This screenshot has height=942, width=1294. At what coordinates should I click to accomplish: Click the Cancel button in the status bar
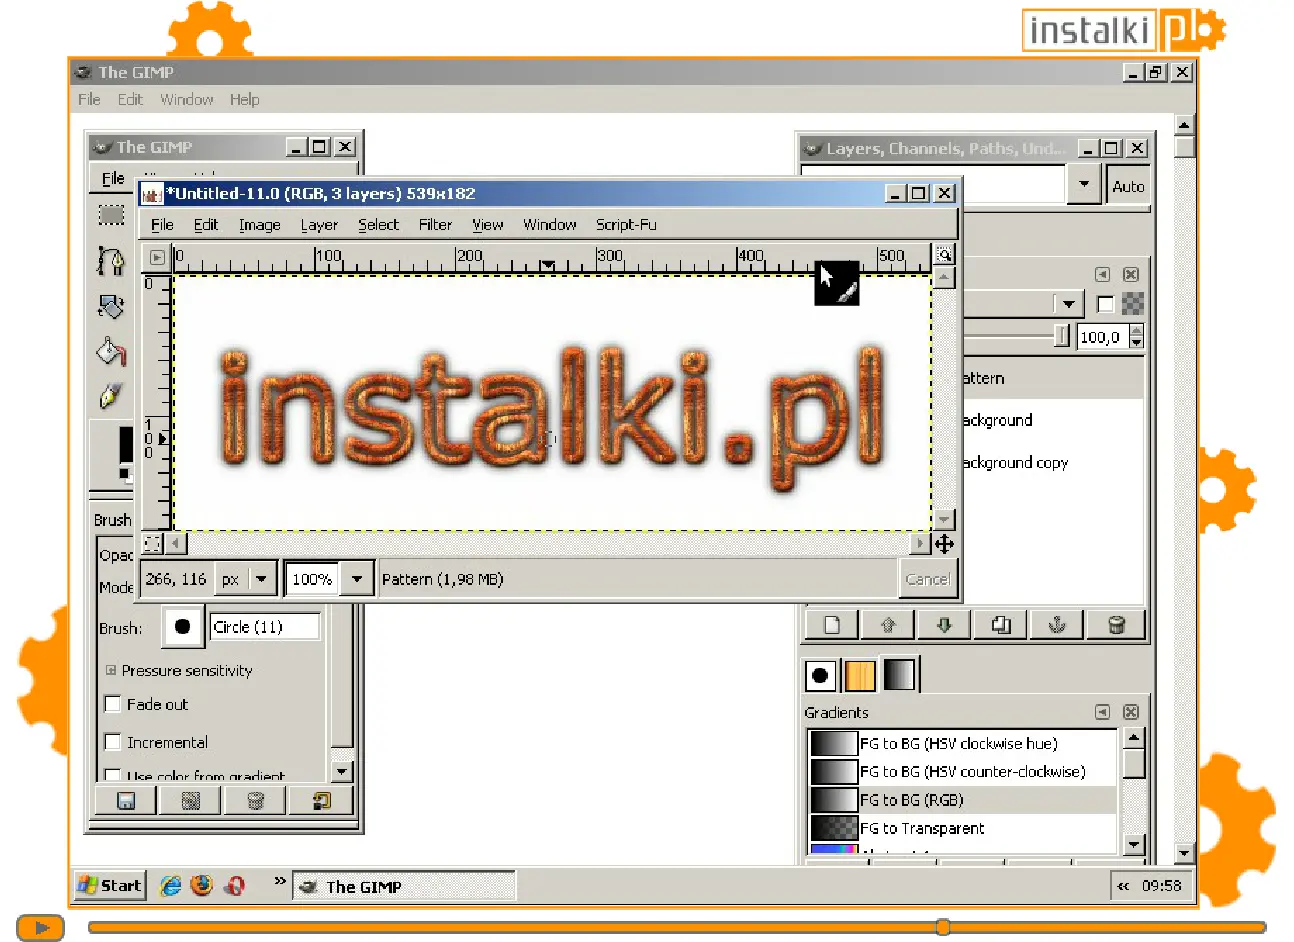pos(927,579)
